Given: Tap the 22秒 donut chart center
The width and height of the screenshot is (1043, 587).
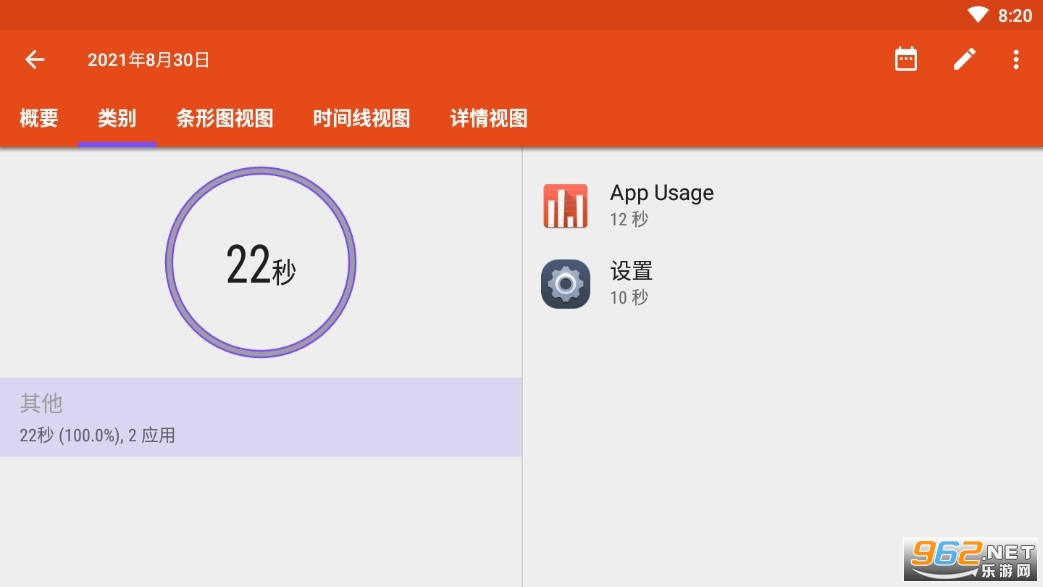Looking at the screenshot, I should tap(260, 264).
